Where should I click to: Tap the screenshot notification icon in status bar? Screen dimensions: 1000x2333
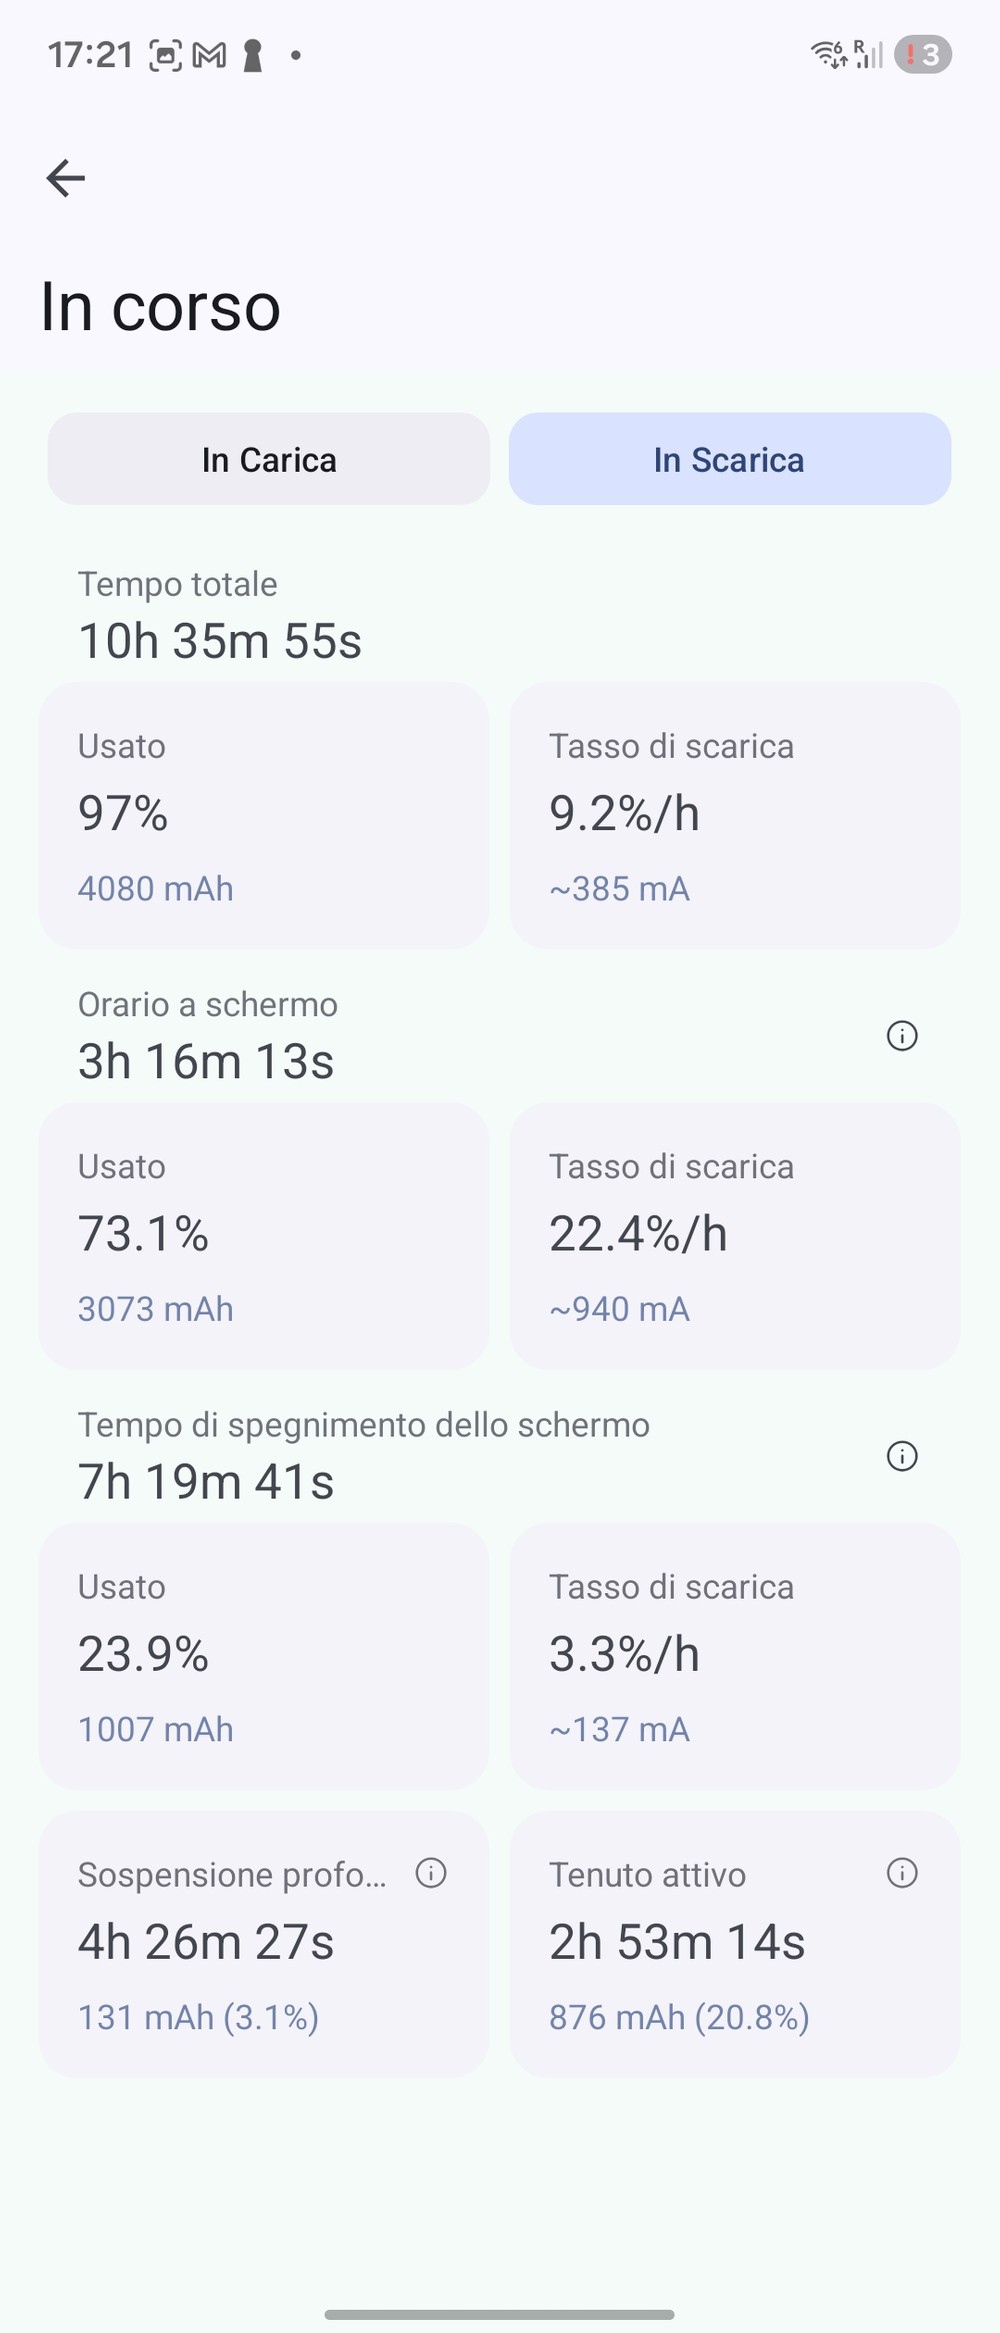165,56
